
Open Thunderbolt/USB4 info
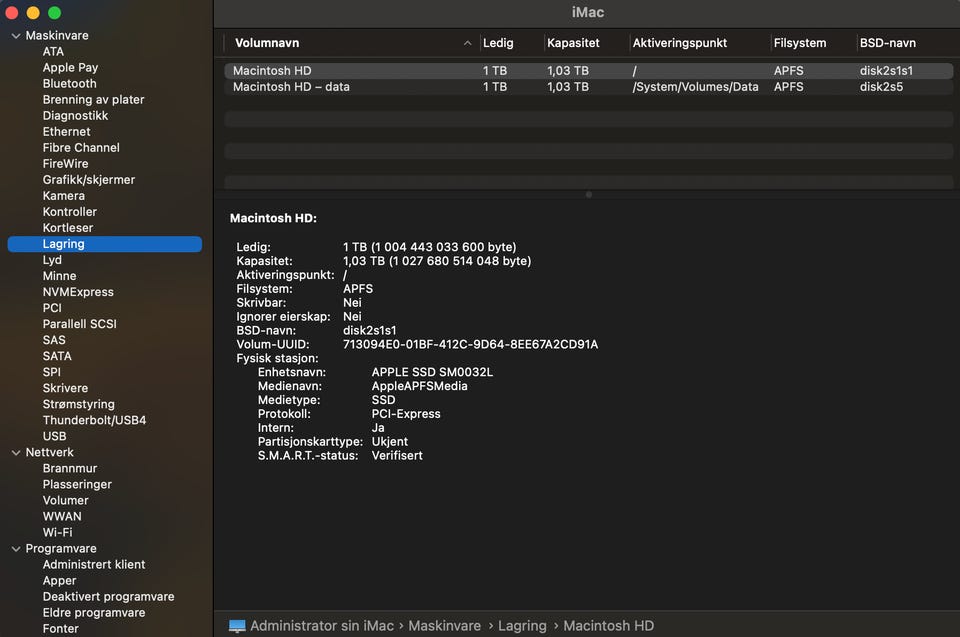94,420
